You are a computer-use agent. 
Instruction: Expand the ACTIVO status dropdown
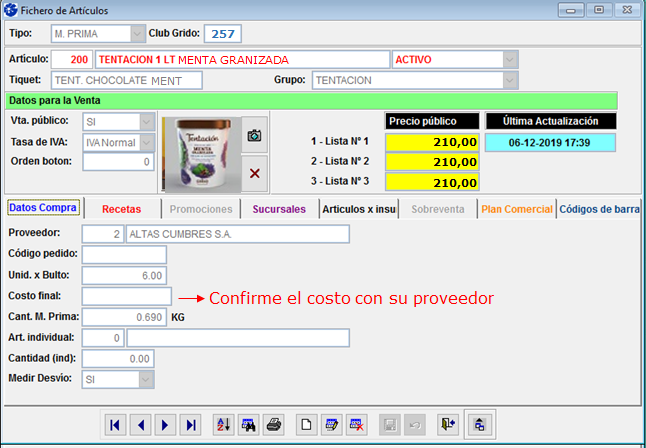coord(510,59)
